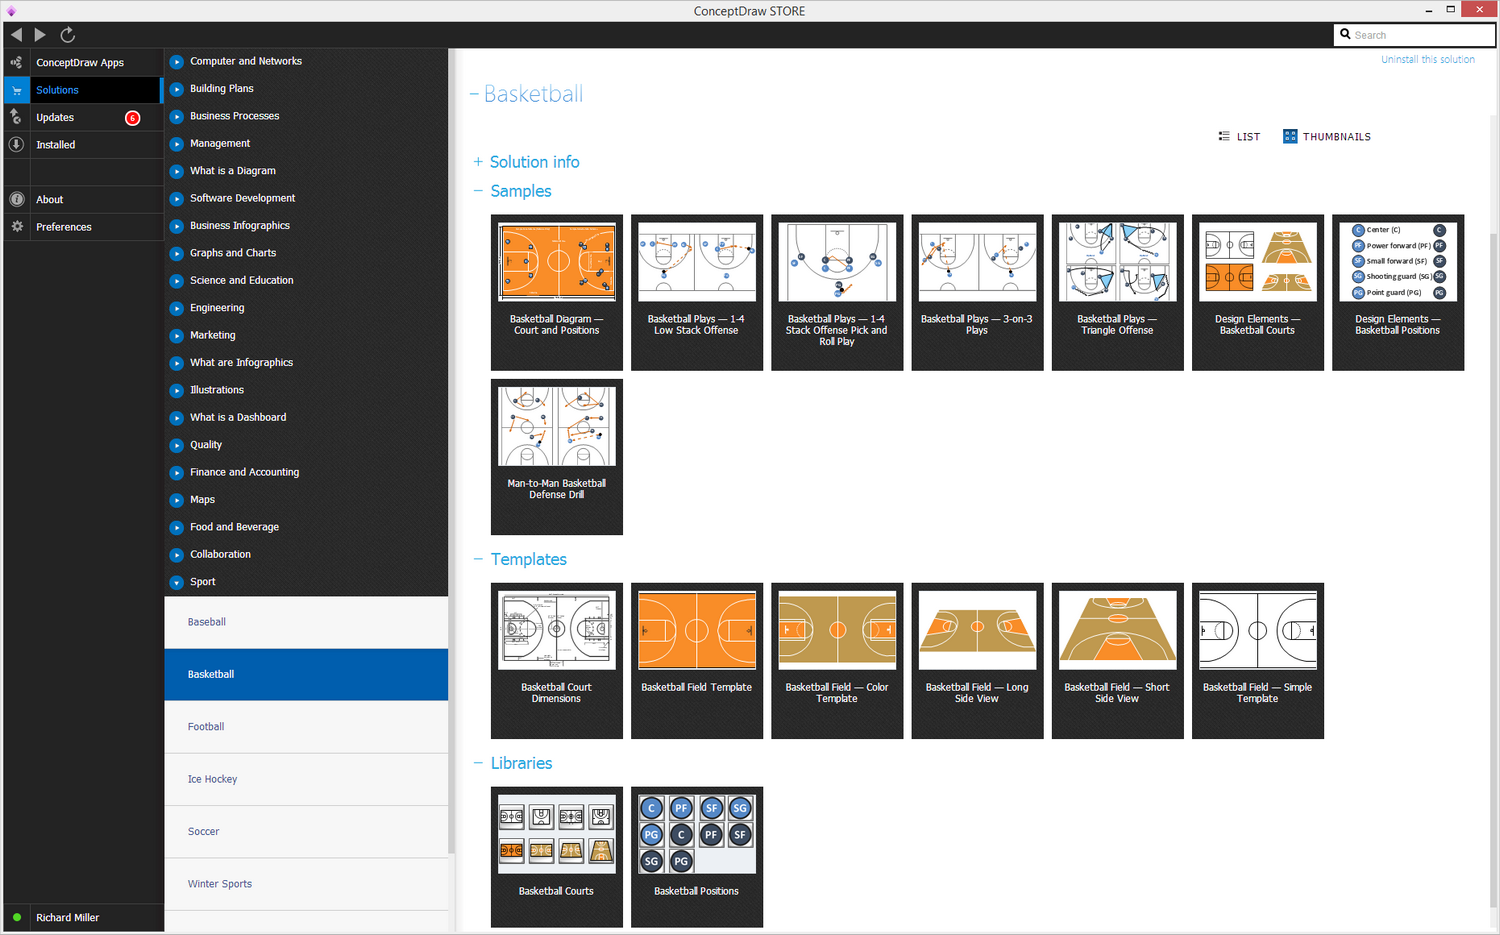The height and width of the screenshot is (935, 1500).
Task: Collapse the Samples section
Action: pyautogui.click(x=478, y=191)
